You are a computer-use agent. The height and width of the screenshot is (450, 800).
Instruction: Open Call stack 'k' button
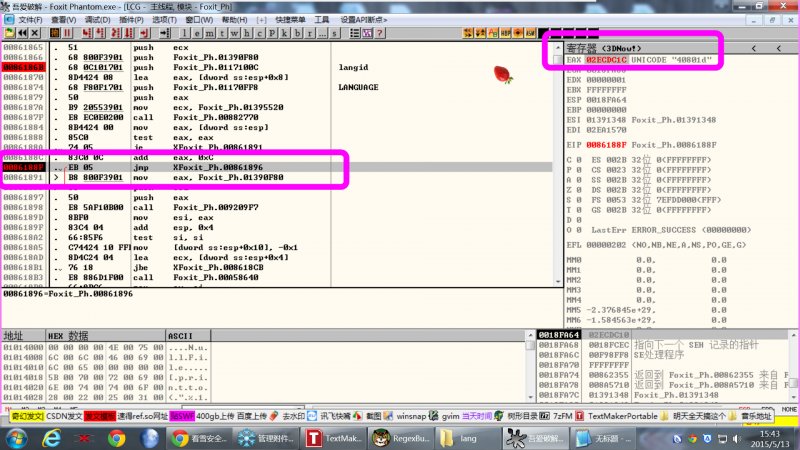pyautogui.click(x=284, y=33)
